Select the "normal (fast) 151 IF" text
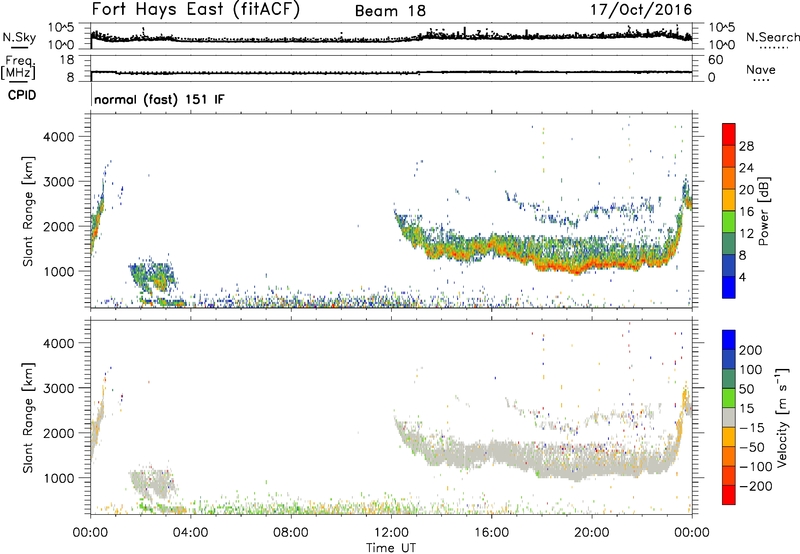Image resolution: width=800 pixels, height=554 pixels. click(x=159, y=99)
